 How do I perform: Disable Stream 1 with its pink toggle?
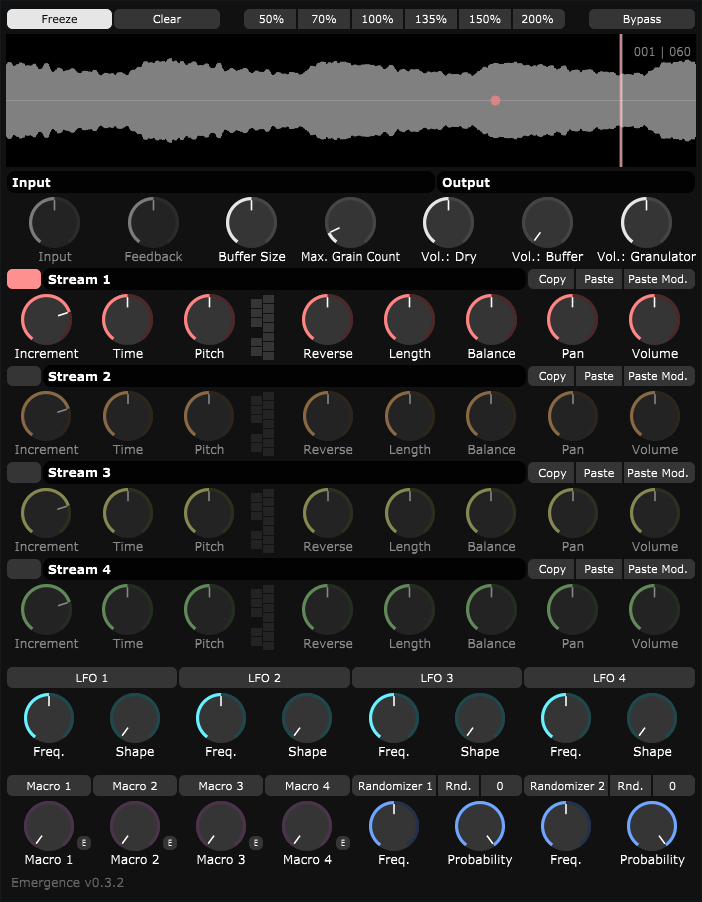pyautogui.click(x=24, y=280)
